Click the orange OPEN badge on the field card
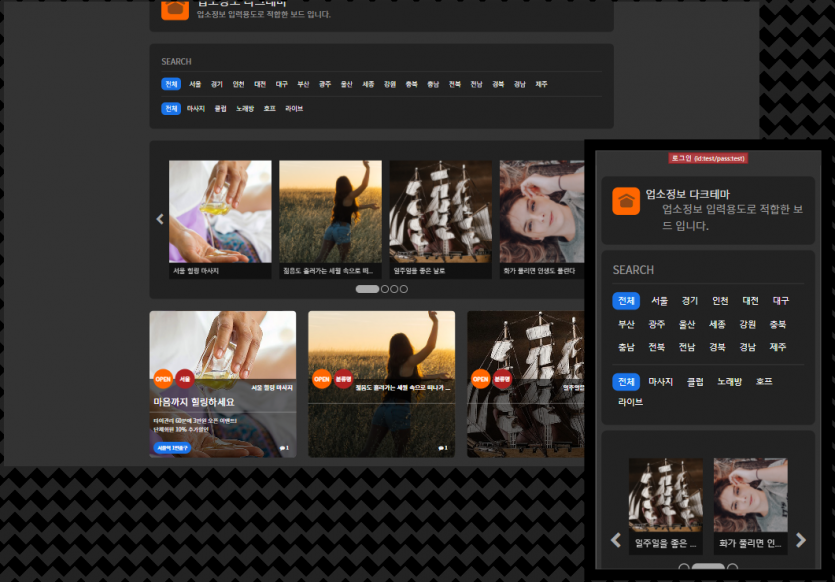The height and width of the screenshot is (582, 835). (x=322, y=379)
